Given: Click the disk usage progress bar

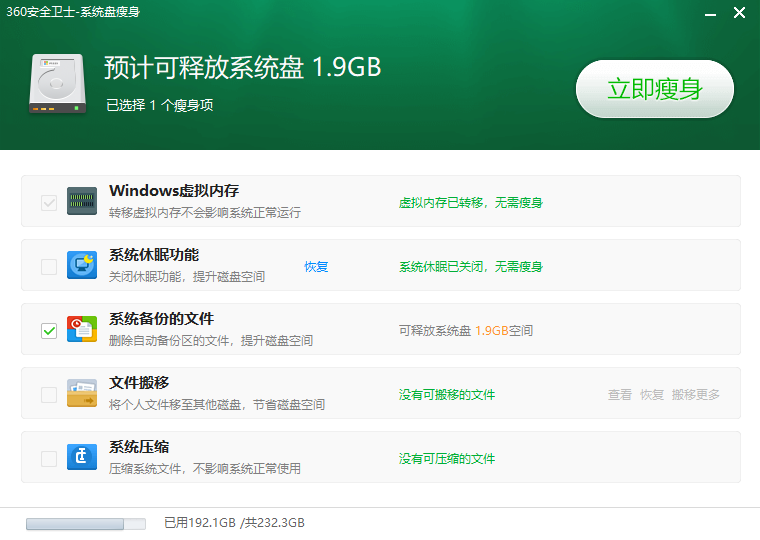Looking at the screenshot, I should 85,523.
